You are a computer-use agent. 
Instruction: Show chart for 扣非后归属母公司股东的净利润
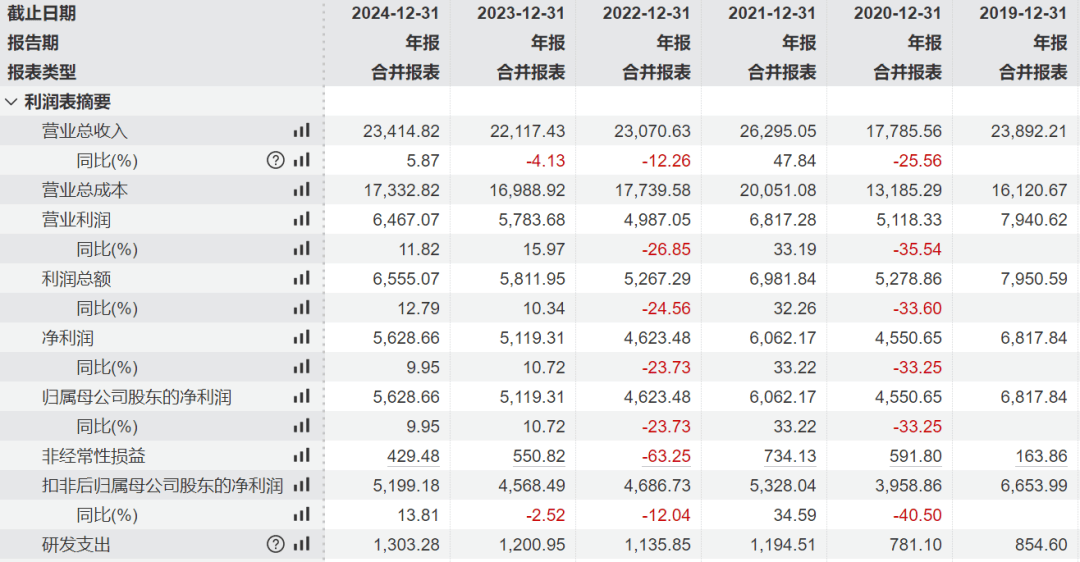pyautogui.click(x=301, y=486)
